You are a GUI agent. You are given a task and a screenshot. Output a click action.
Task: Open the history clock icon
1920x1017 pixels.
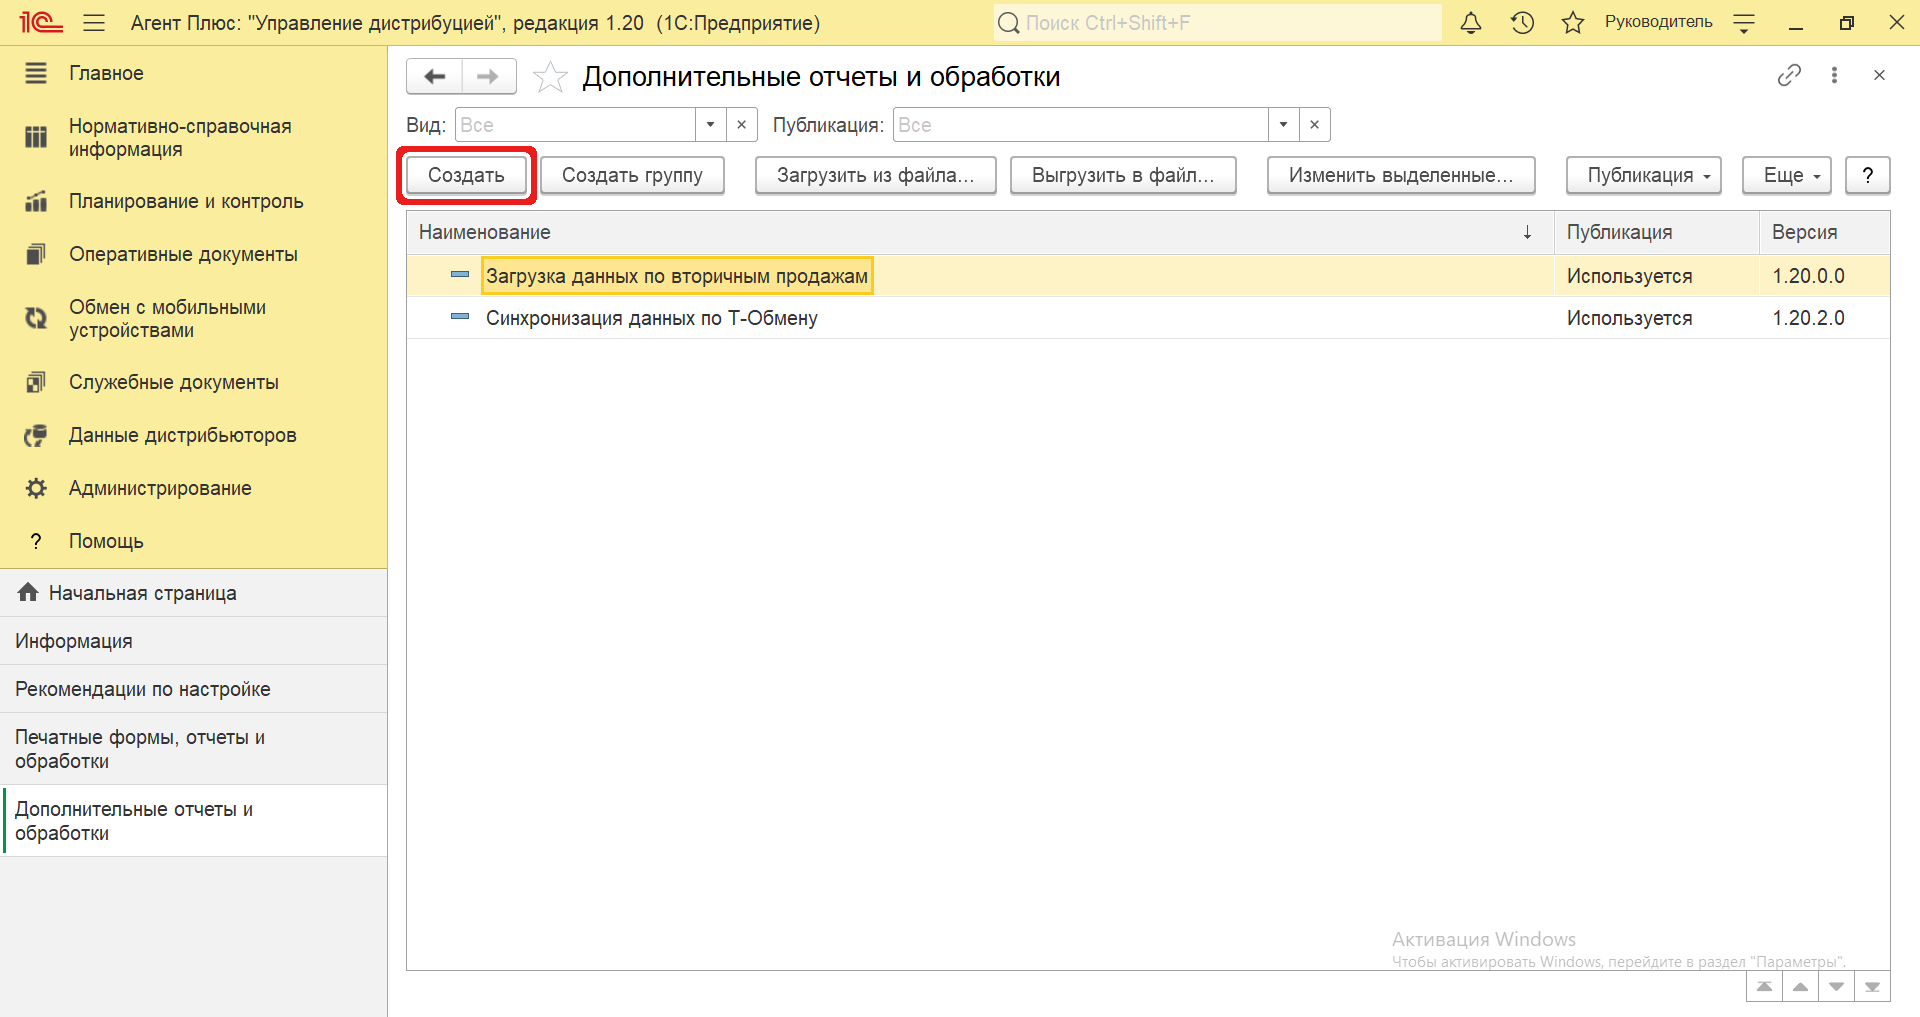click(1522, 23)
